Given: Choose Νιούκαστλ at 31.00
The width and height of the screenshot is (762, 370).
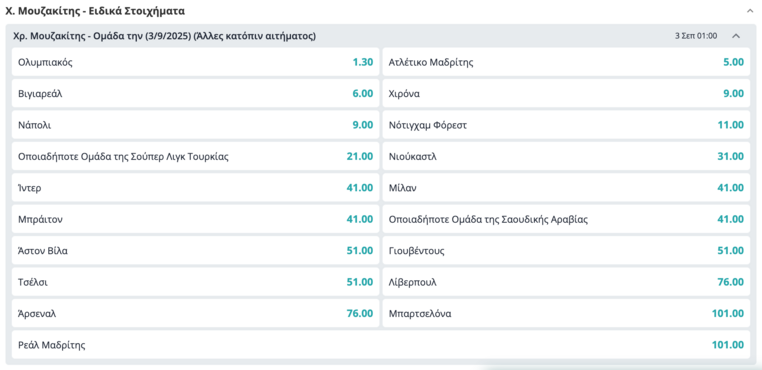Looking at the screenshot, I should click(566, 157).
